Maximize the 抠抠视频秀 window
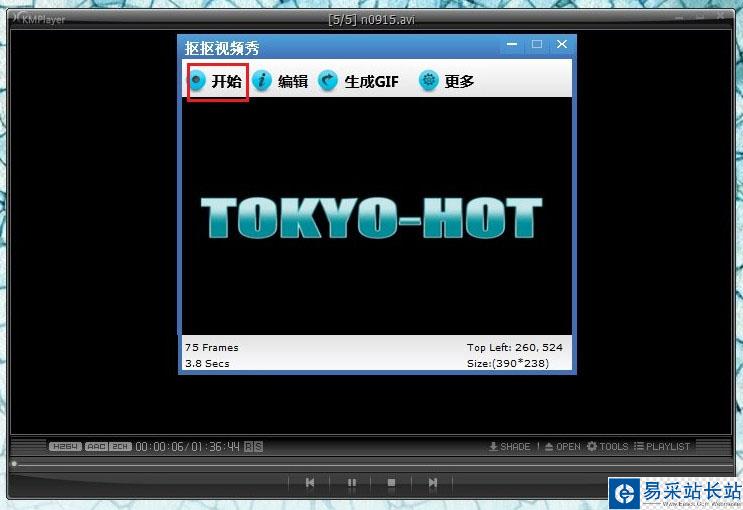Image resolution: width=743 pixels, height=510 pixels. (x=536, y=44)
